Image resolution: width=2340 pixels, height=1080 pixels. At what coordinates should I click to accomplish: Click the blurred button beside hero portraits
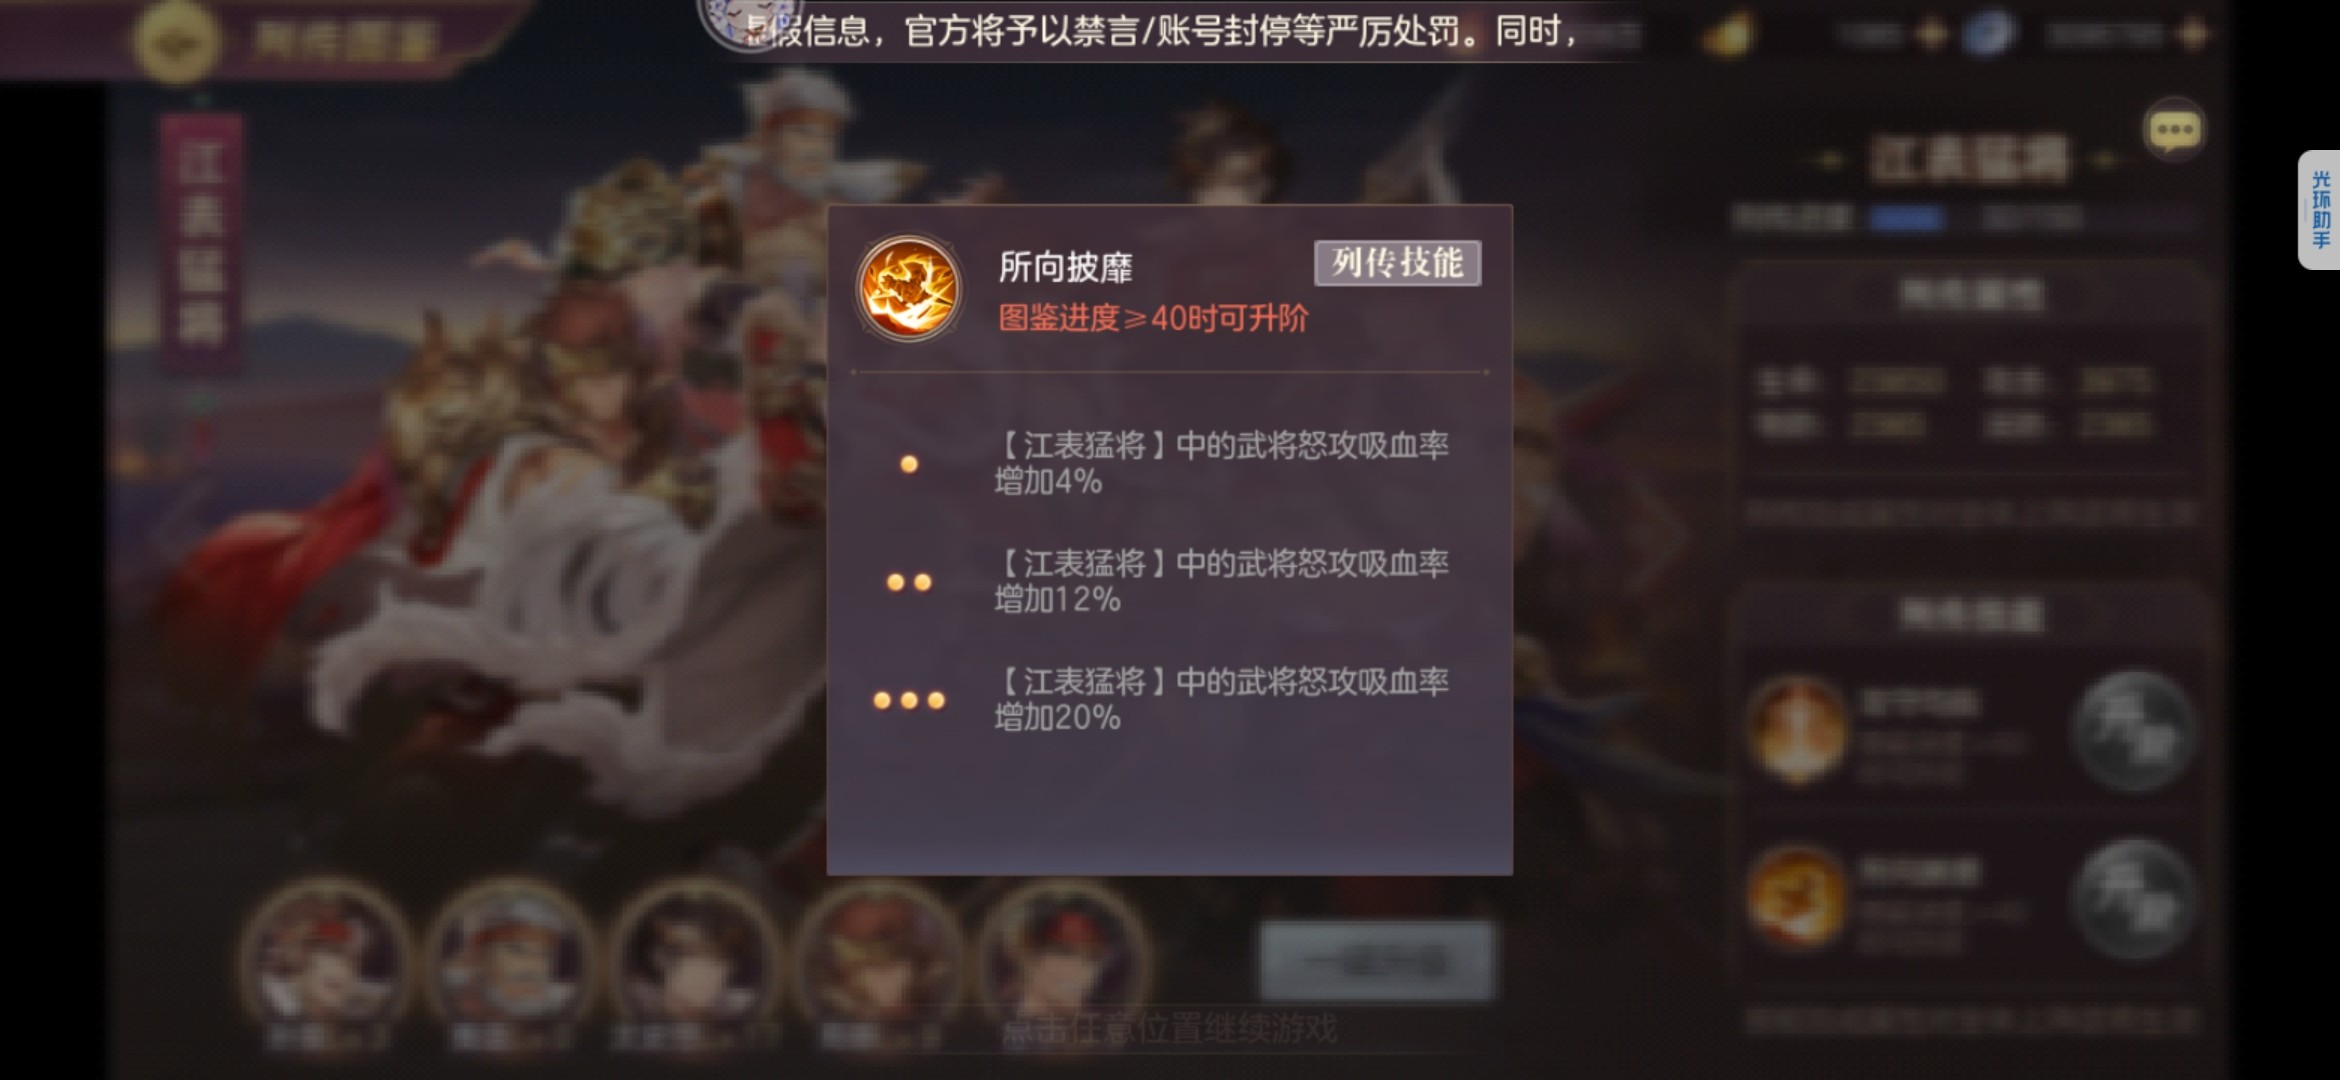coord(1376,961)
